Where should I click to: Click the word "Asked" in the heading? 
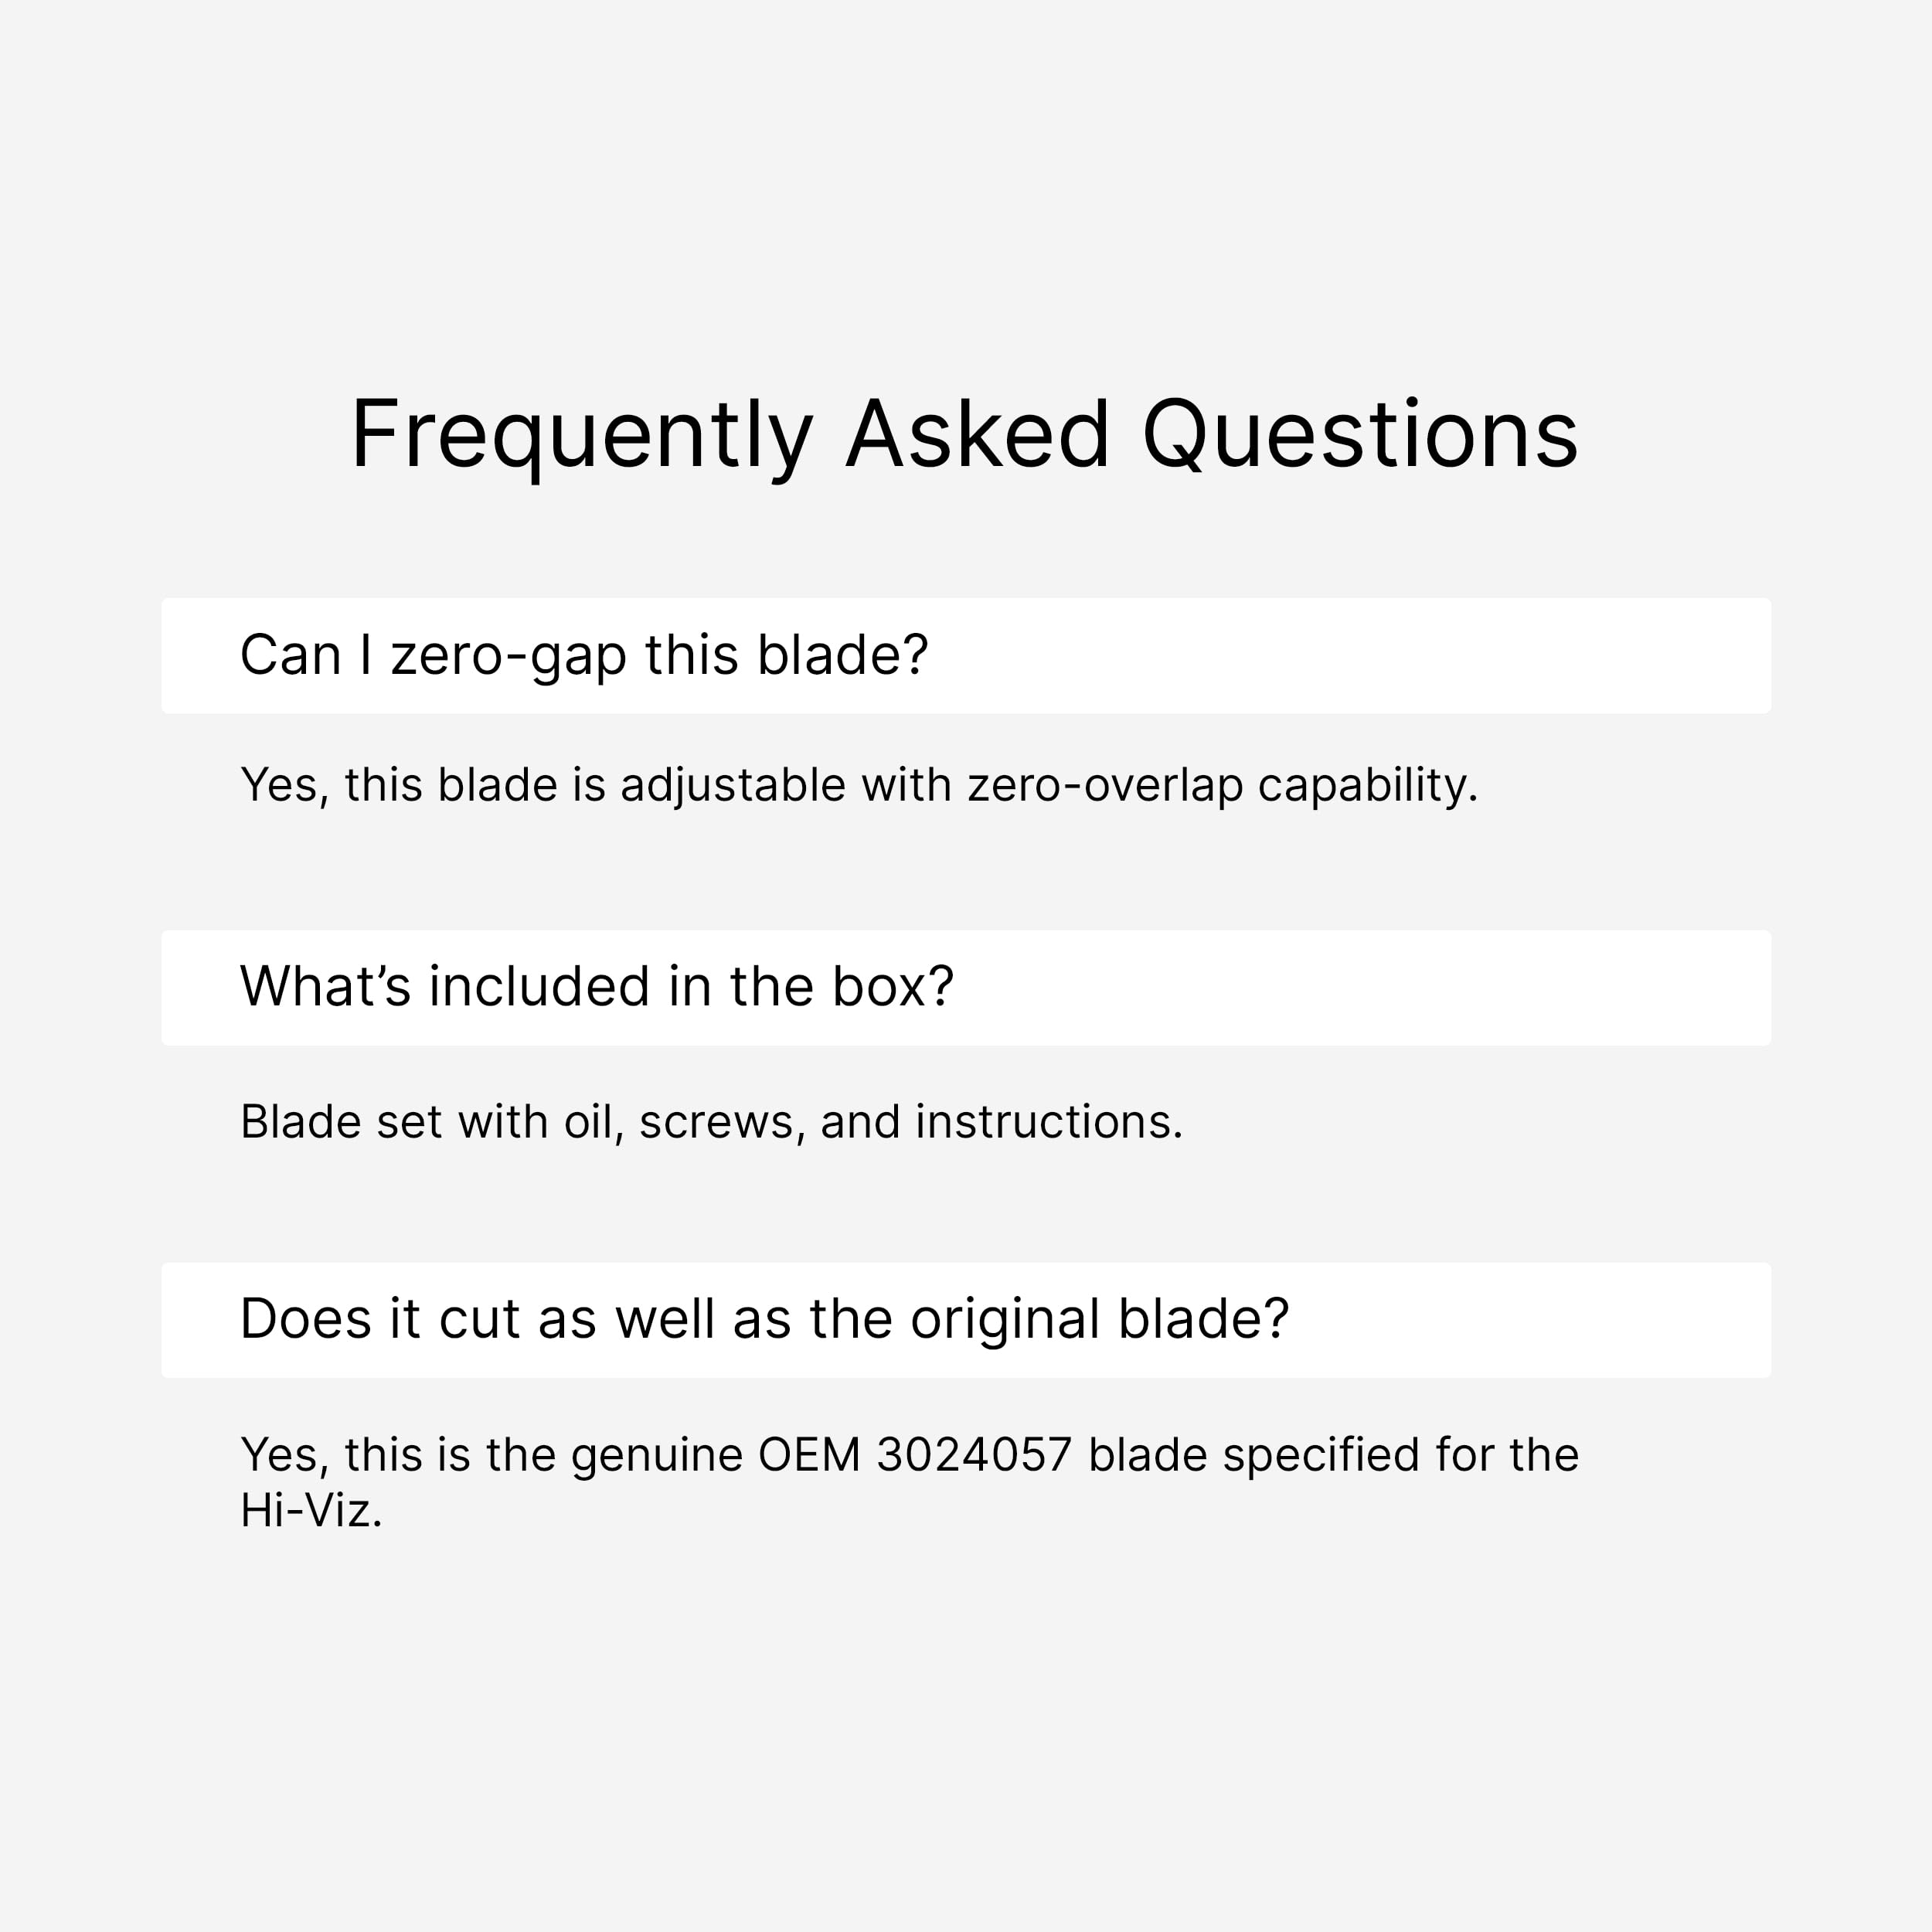coord(977,435)
